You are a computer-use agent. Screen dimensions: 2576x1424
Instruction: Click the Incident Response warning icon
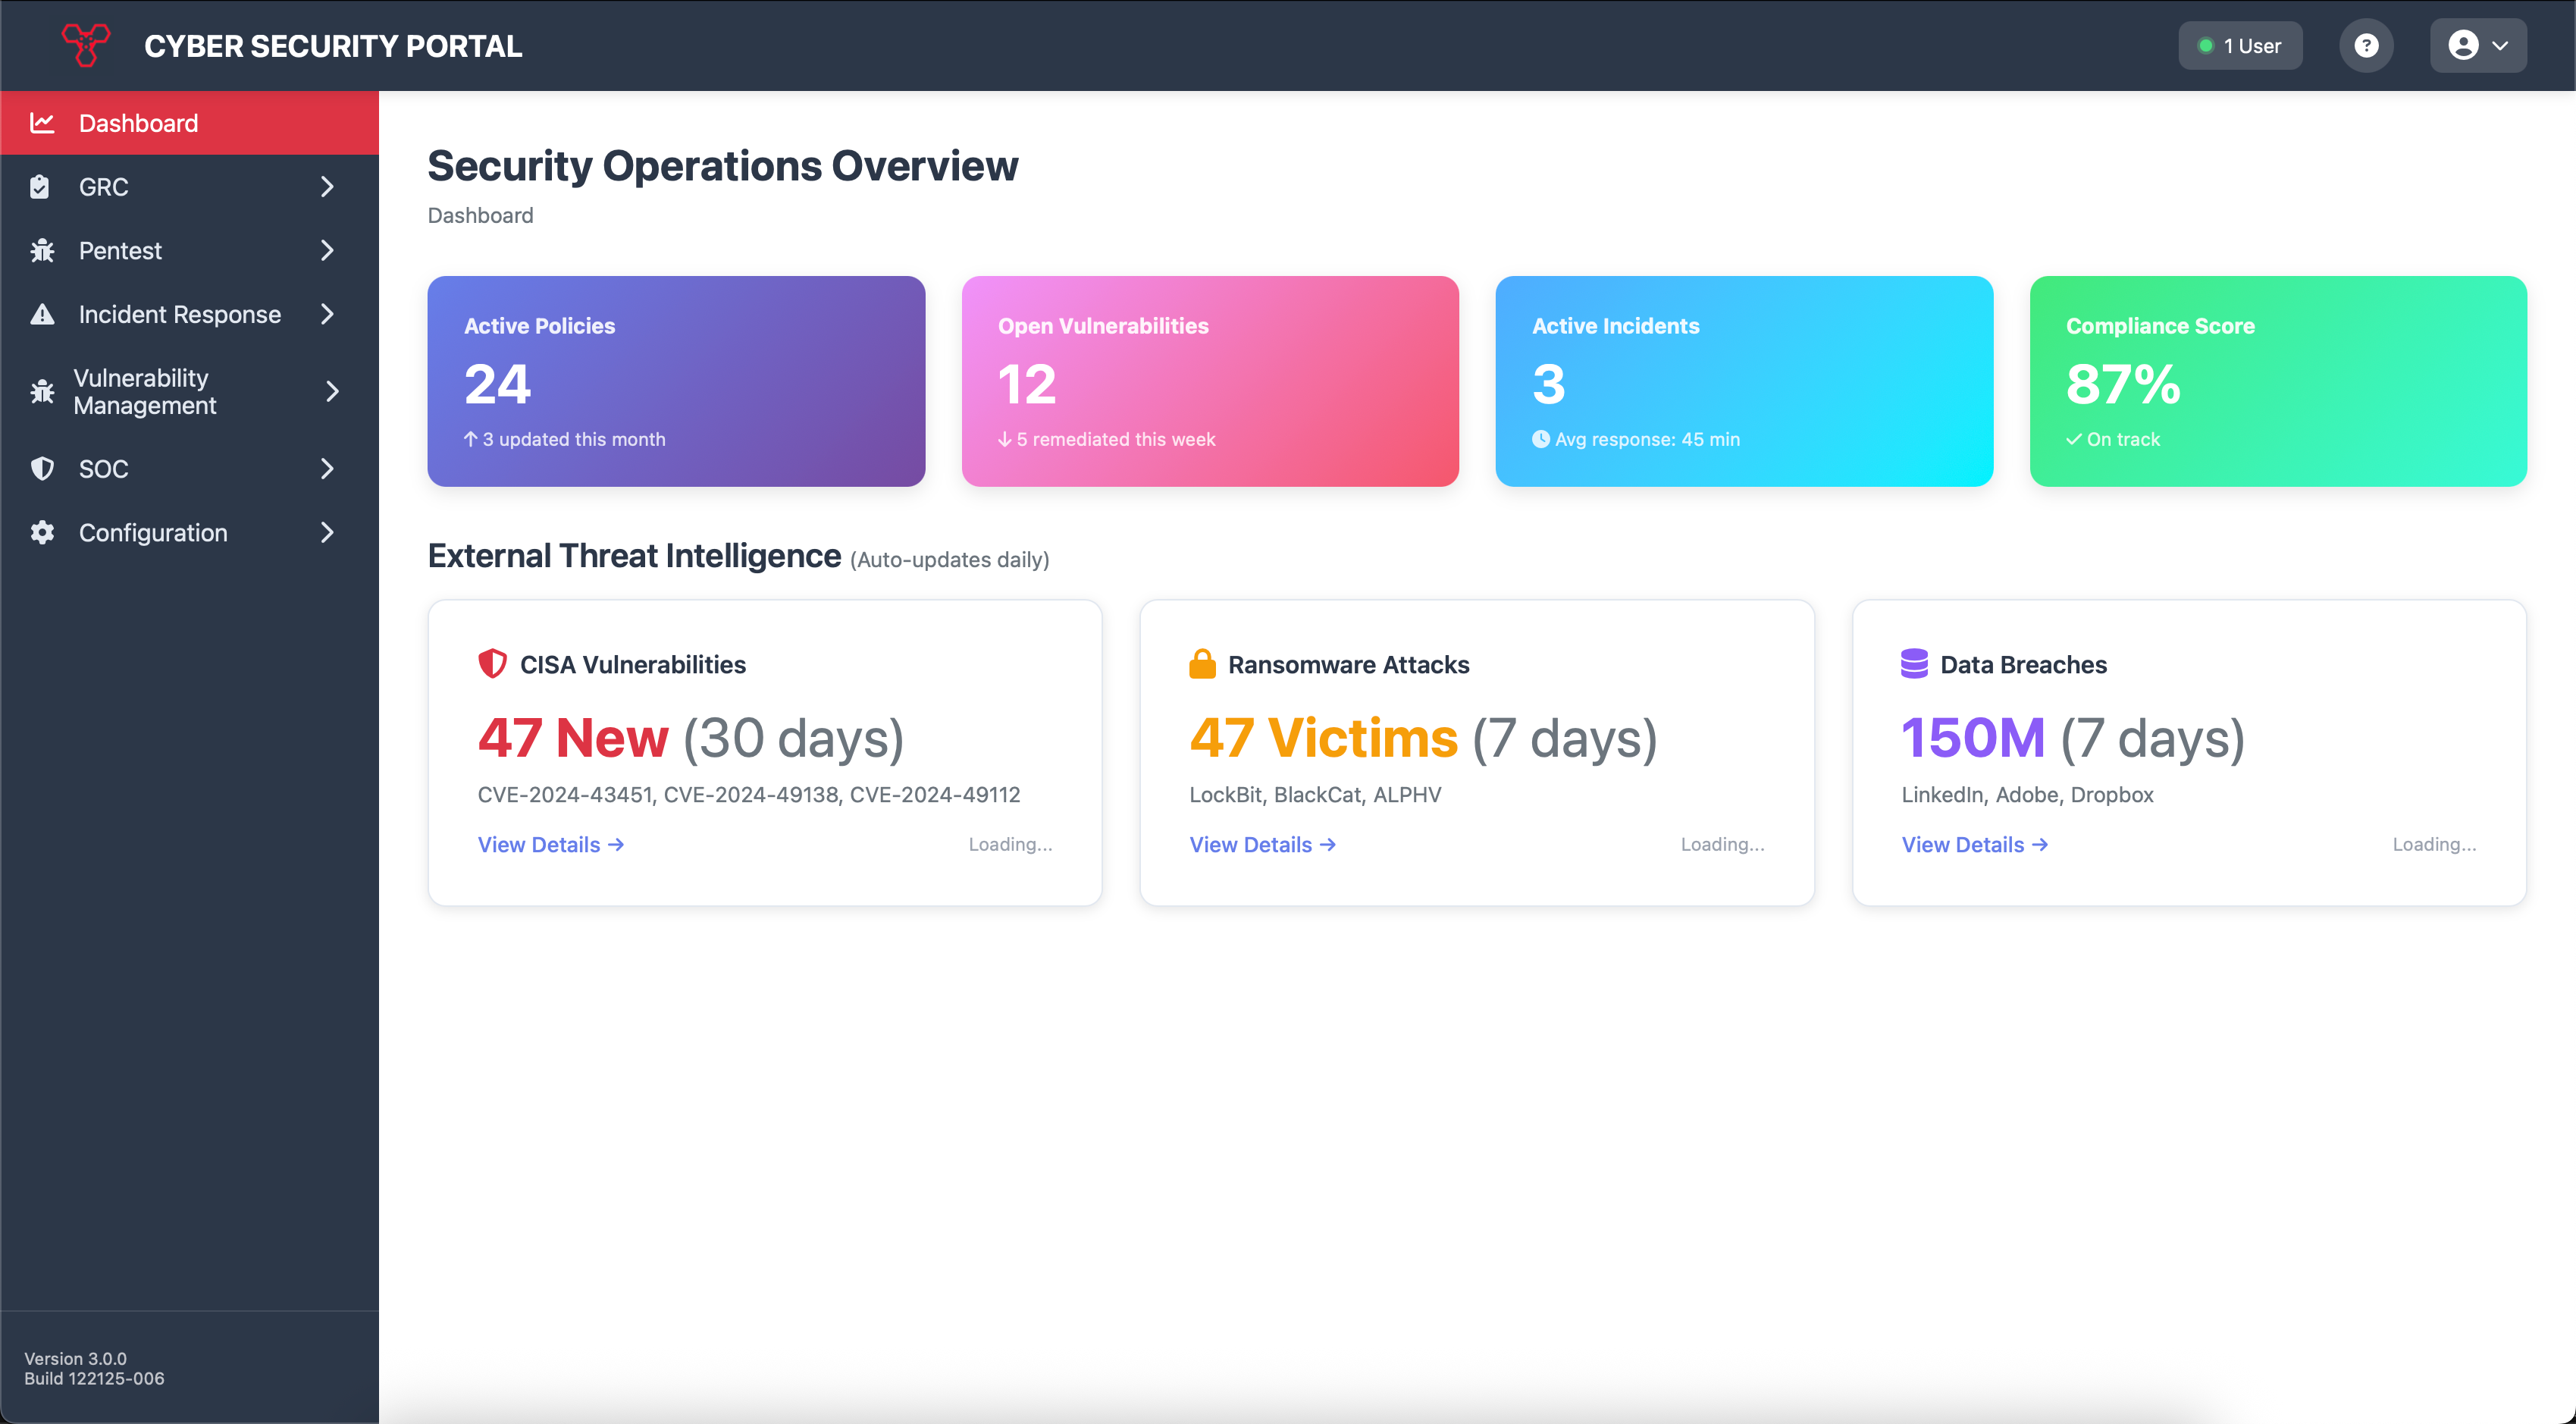(42, 314)
